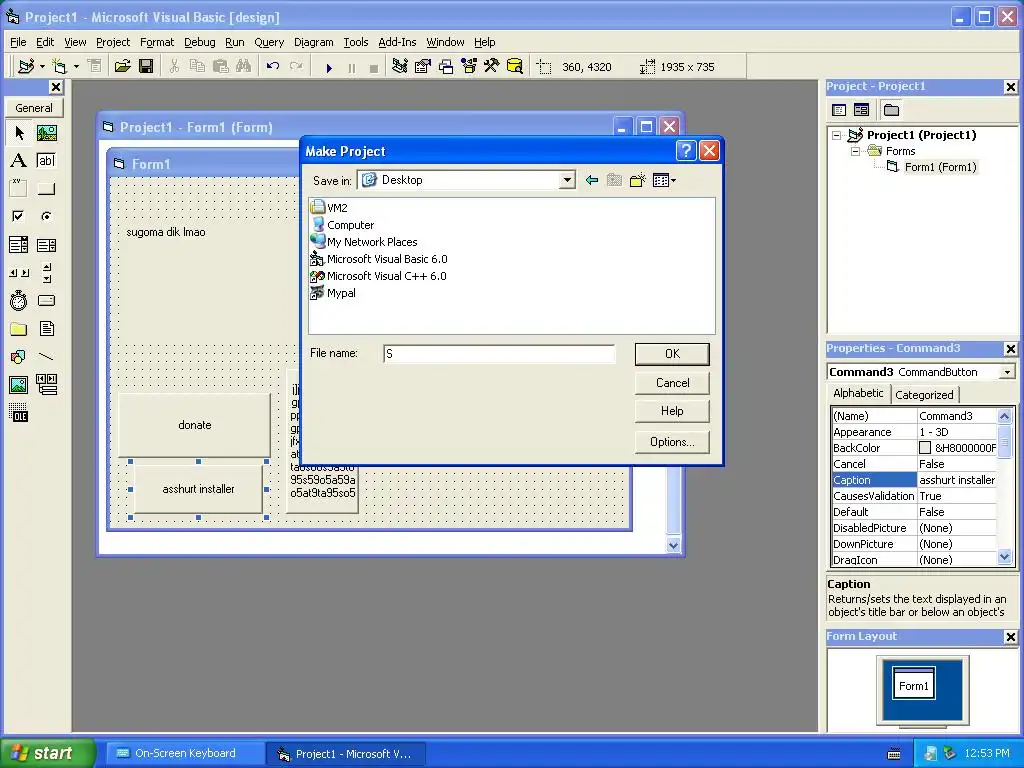The width and height of the screenshot is (1024, 768).
Task: Select the Data control tool
Action: coord(46,385)
